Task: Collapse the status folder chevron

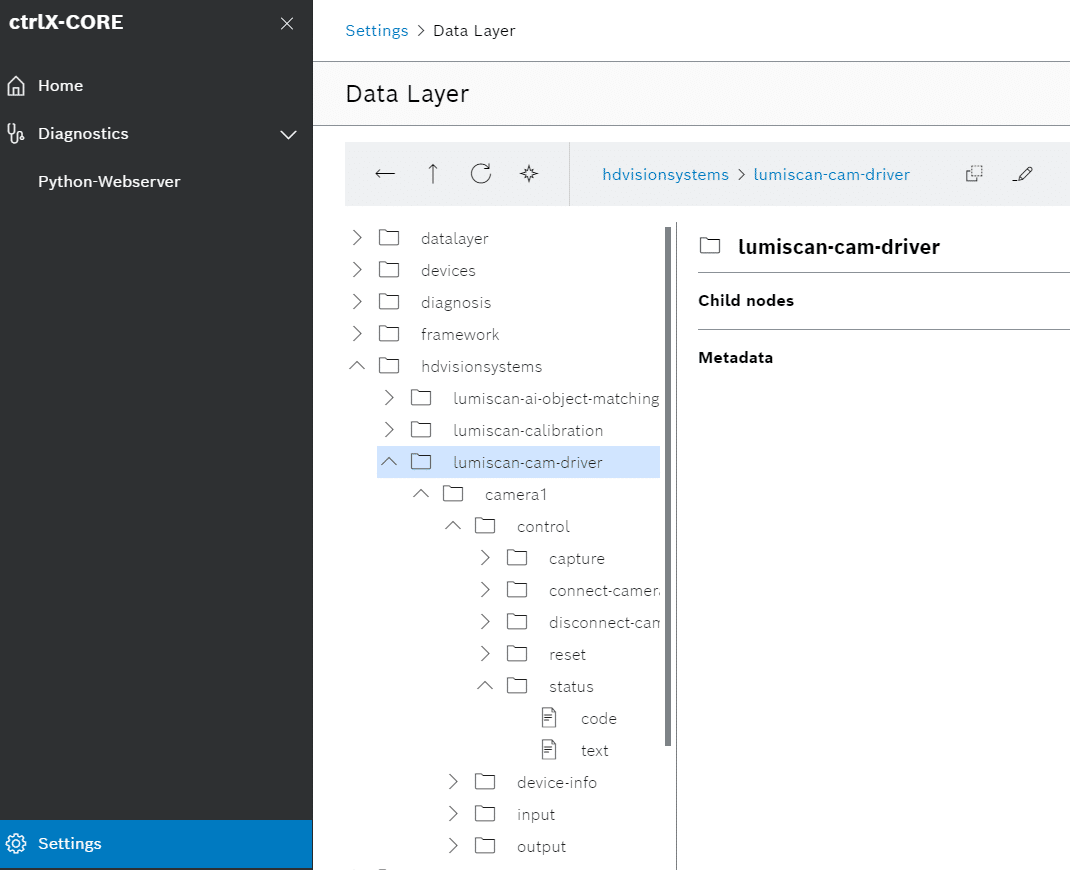Action: tap(485, 687)
